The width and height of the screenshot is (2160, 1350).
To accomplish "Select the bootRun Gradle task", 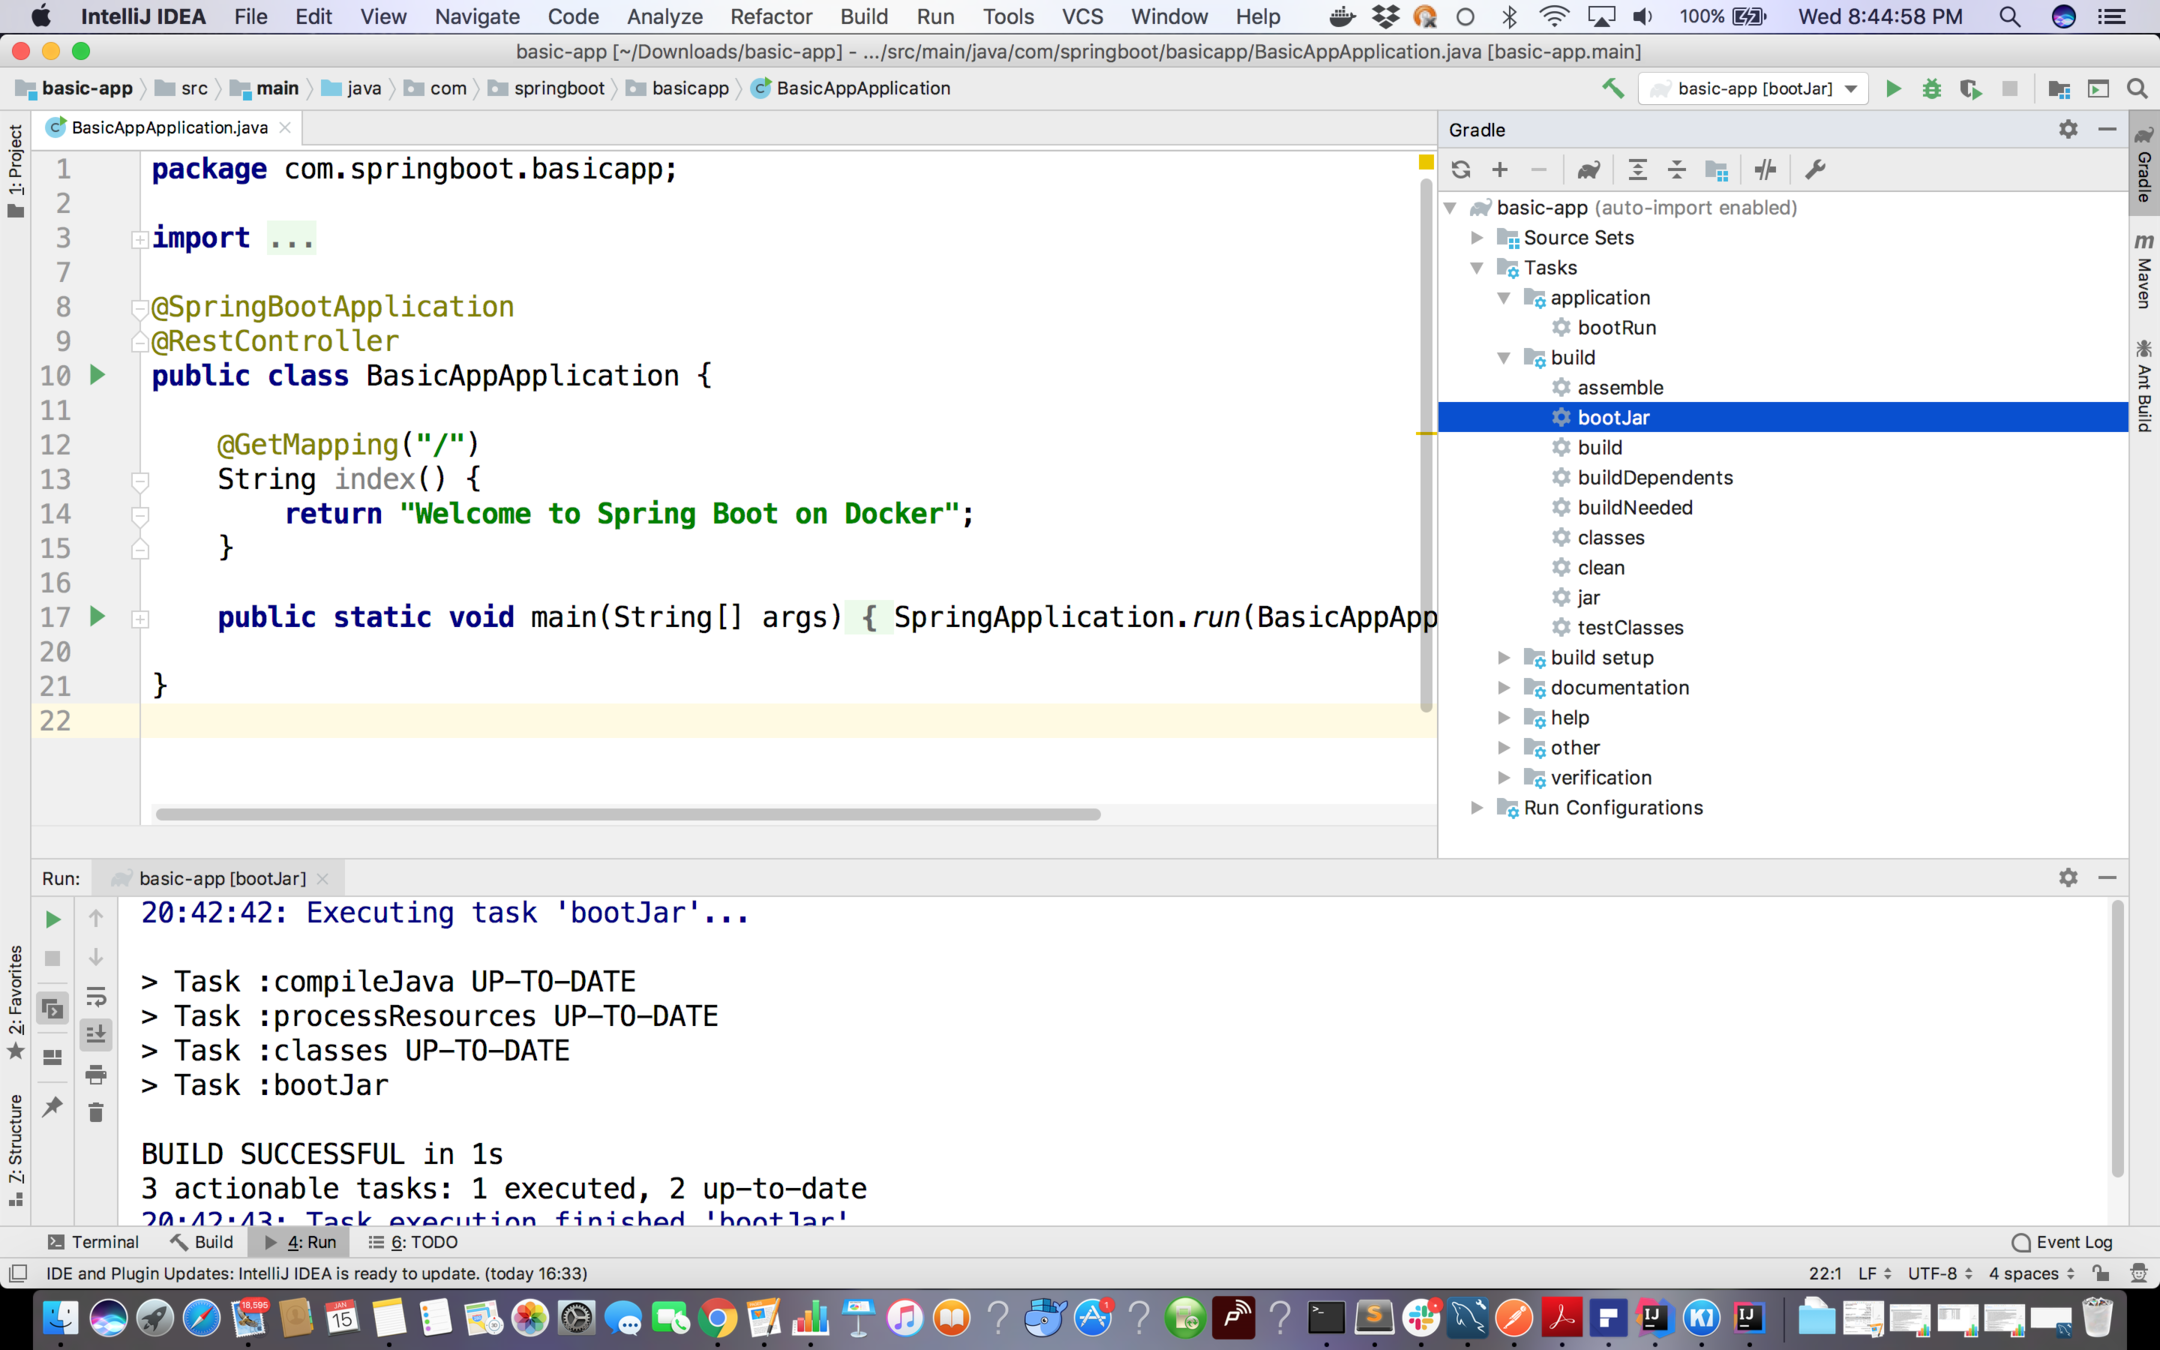I will point(1616,328).
